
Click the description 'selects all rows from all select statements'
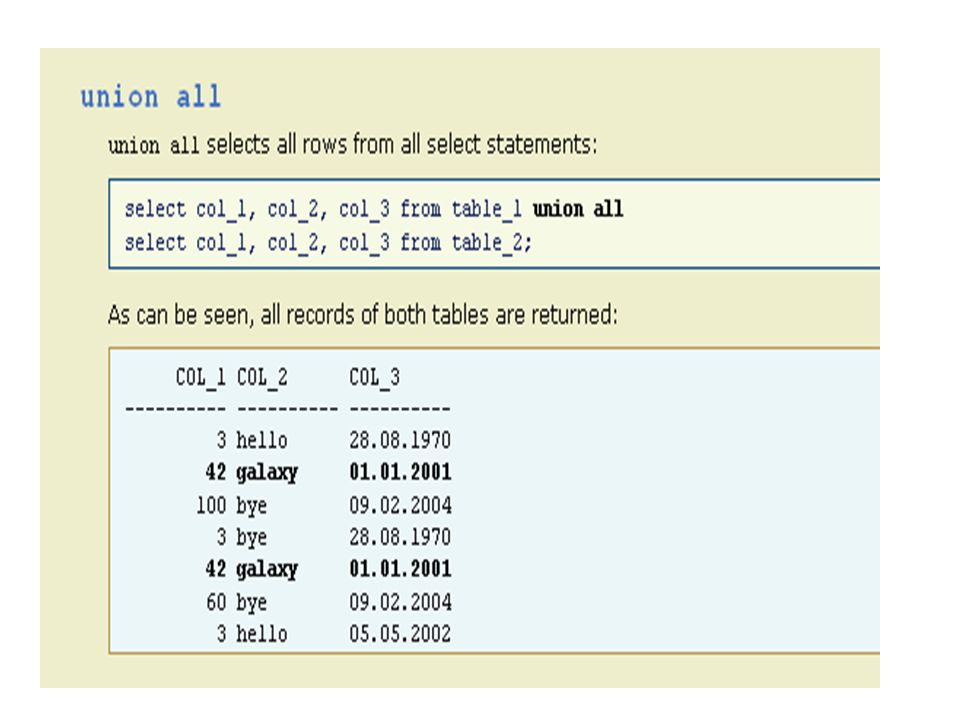pos(401,145)
